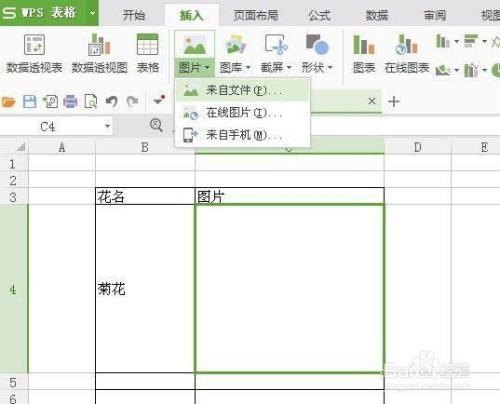
Task: Expand the 形状 dropdown arrow
Action: [330, 68]
